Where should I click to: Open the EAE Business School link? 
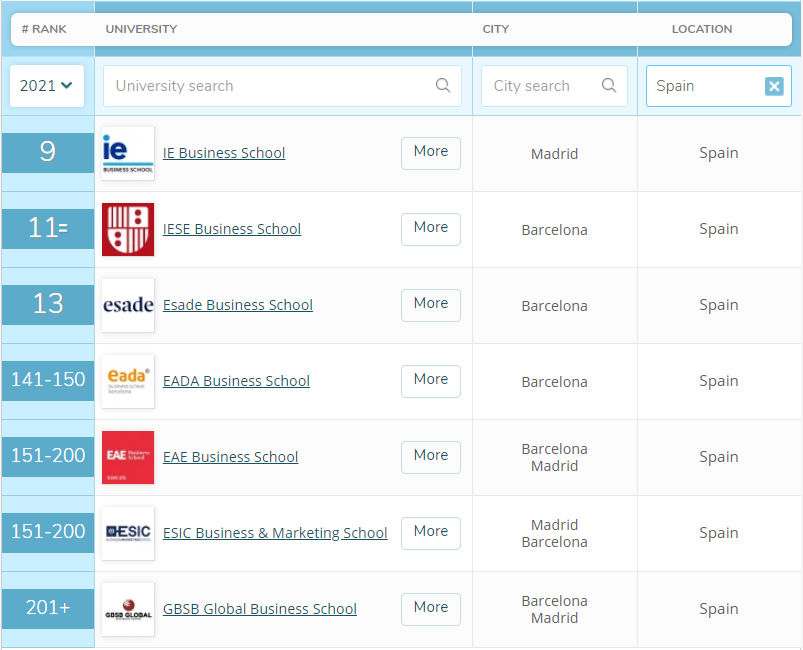[x=230, y=456]
